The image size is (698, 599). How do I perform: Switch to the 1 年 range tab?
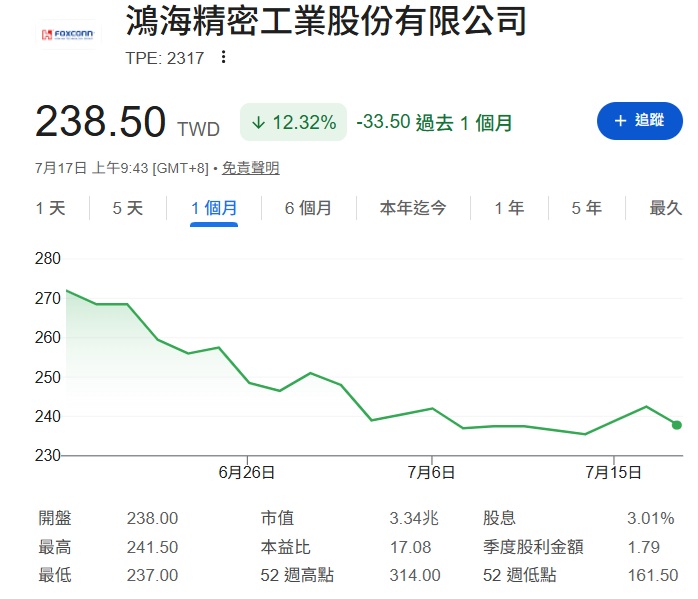pyautogui.click(x=509, y=208)
